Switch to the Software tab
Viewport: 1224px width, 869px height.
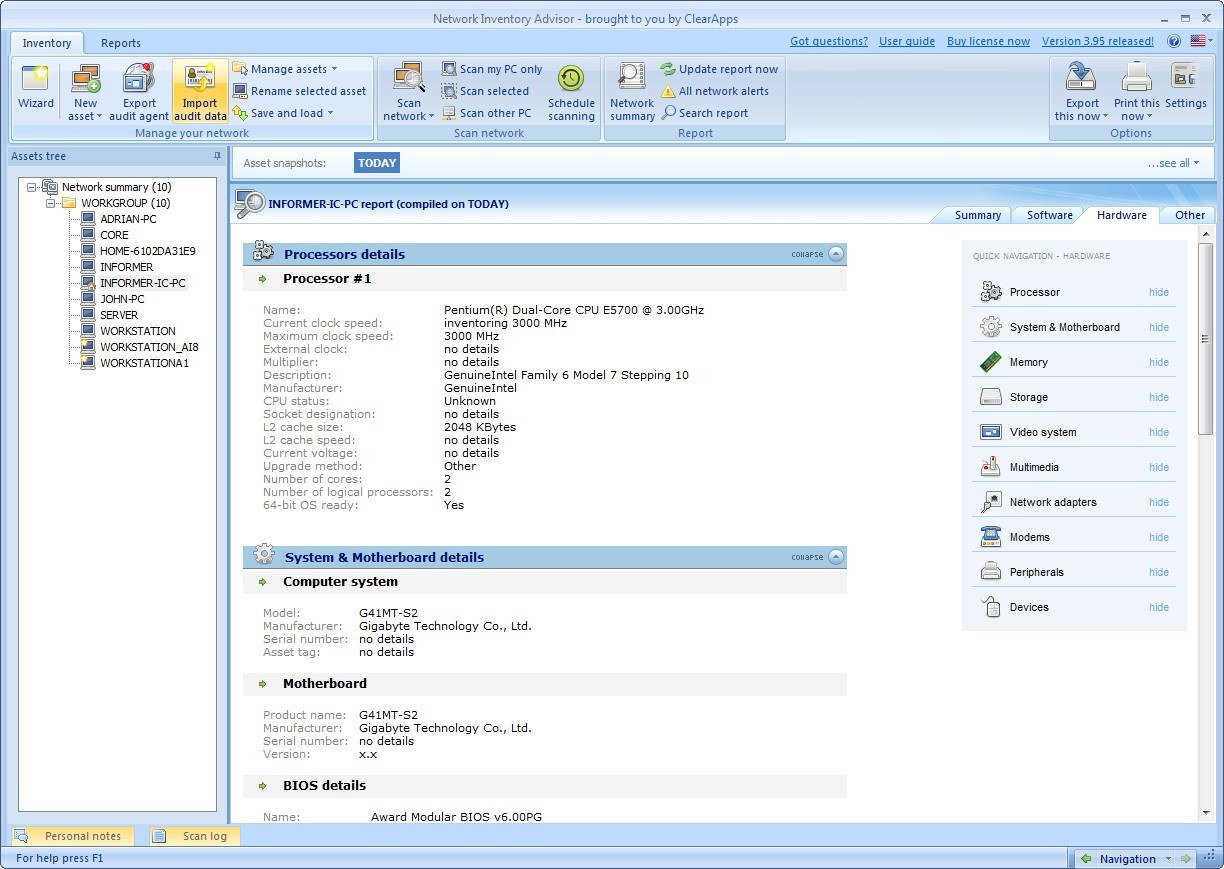(x=1048, y=214)
